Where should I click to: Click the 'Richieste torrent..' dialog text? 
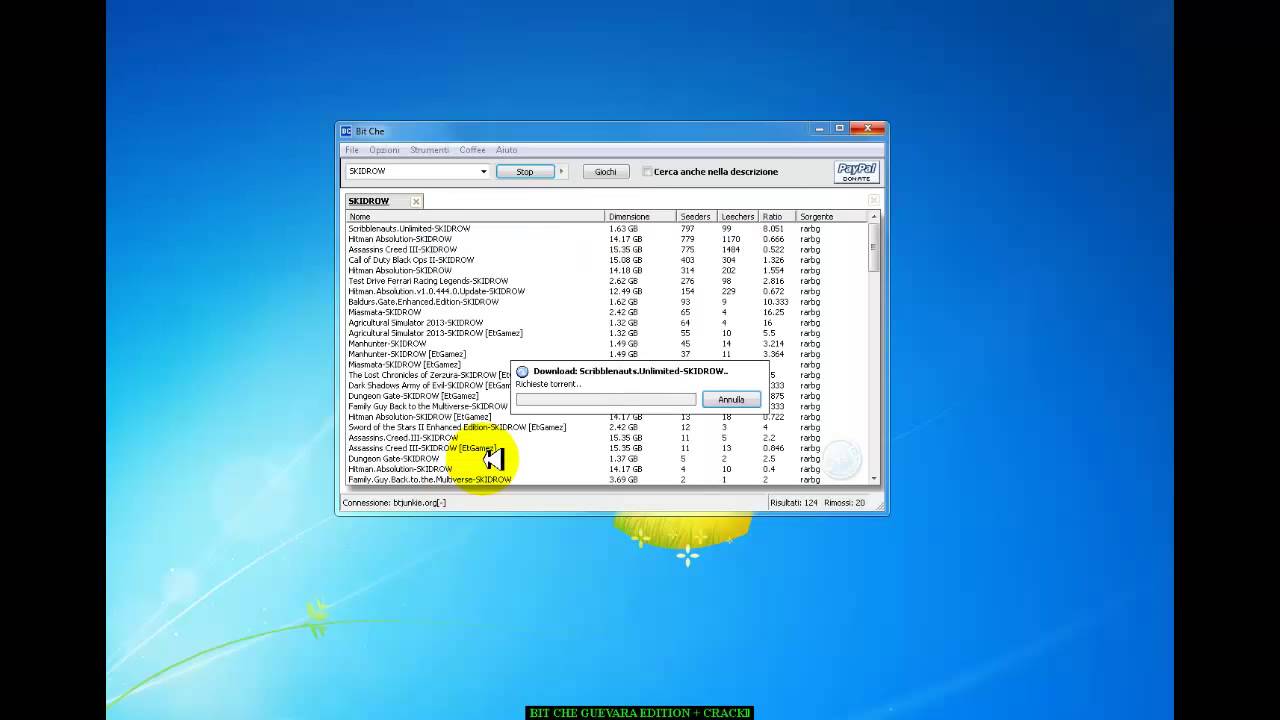tap(548, 384)
